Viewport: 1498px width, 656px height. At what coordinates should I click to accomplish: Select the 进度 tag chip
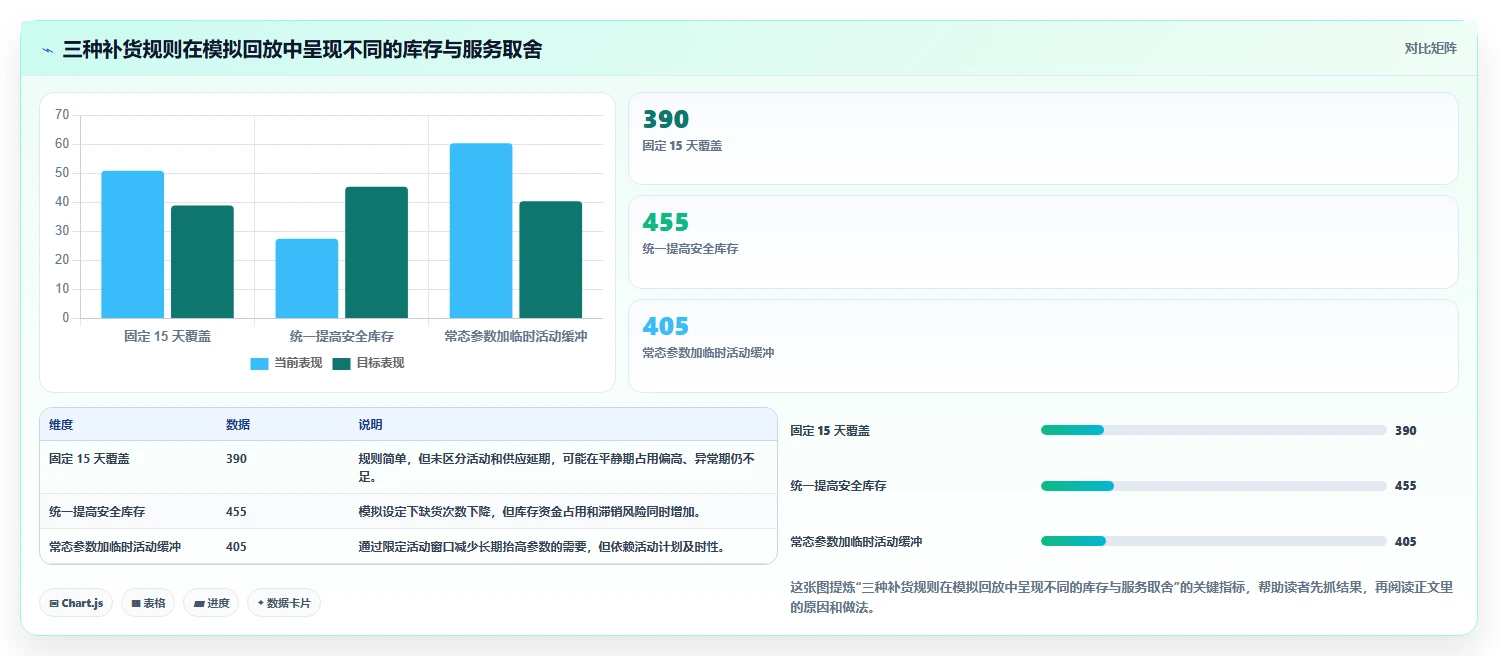tap(211, 603)
